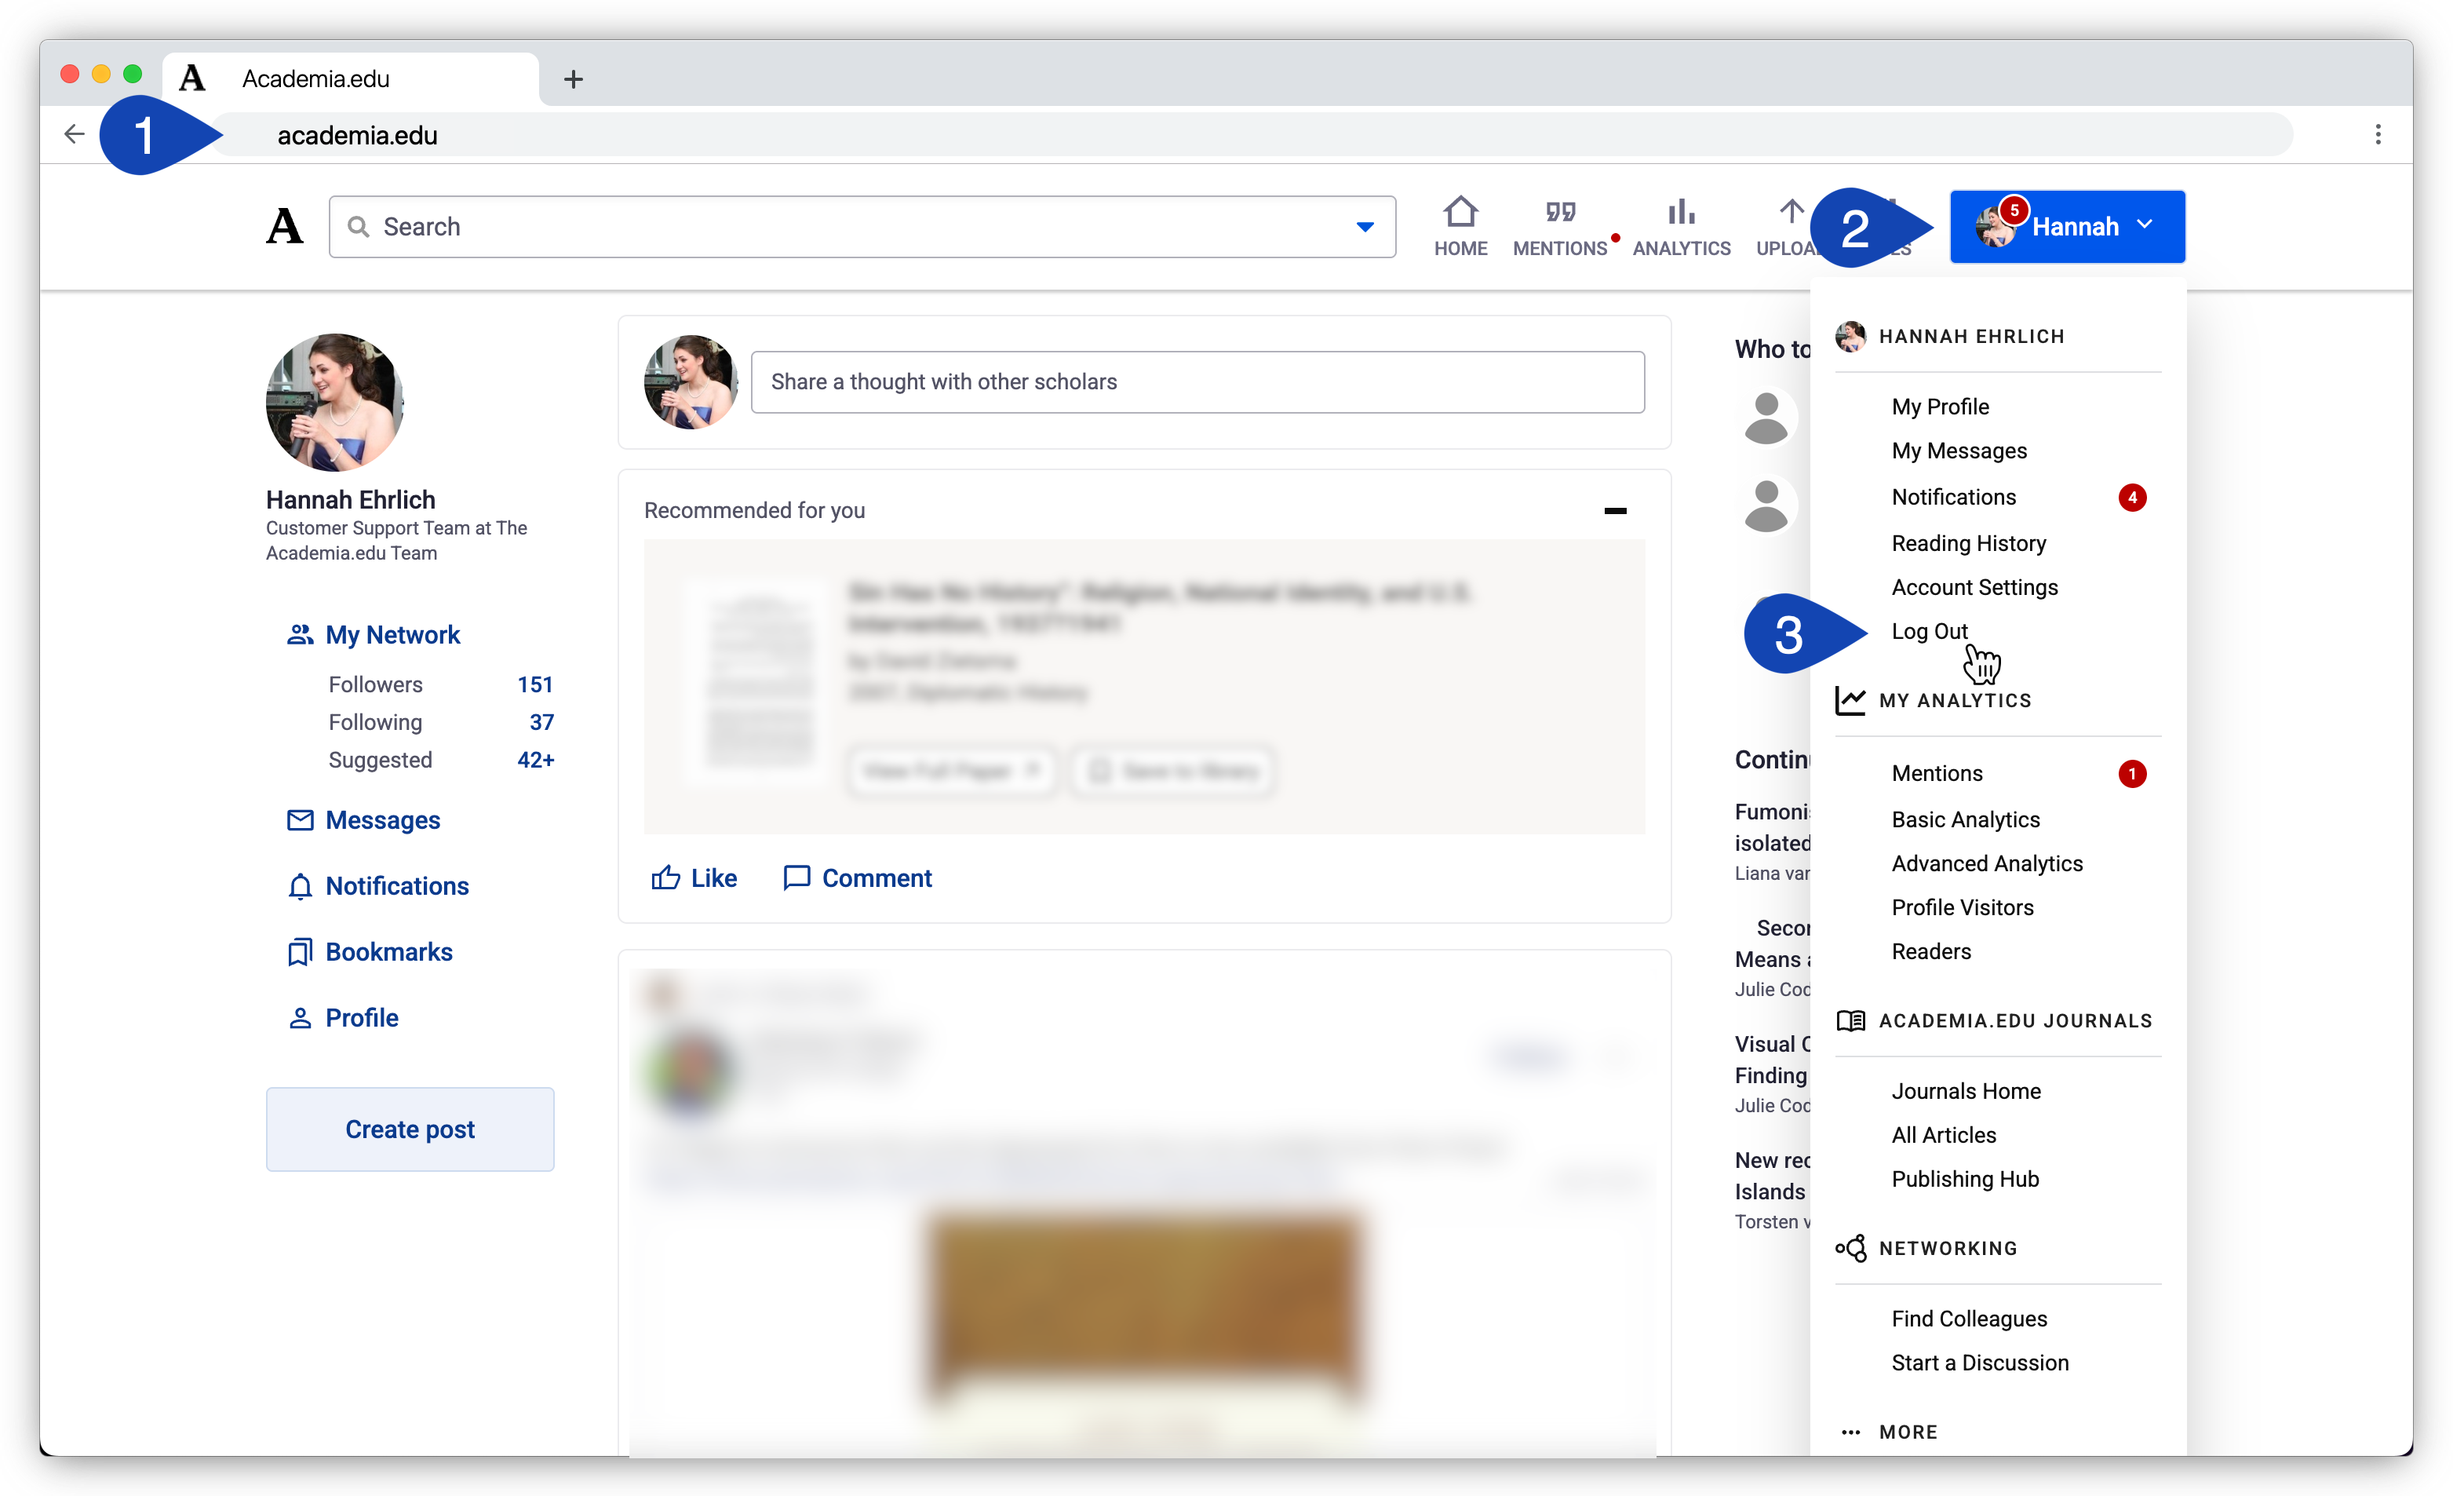Collapse Recommended for you section
2464x1496 pixels.
click(1614, 511)
